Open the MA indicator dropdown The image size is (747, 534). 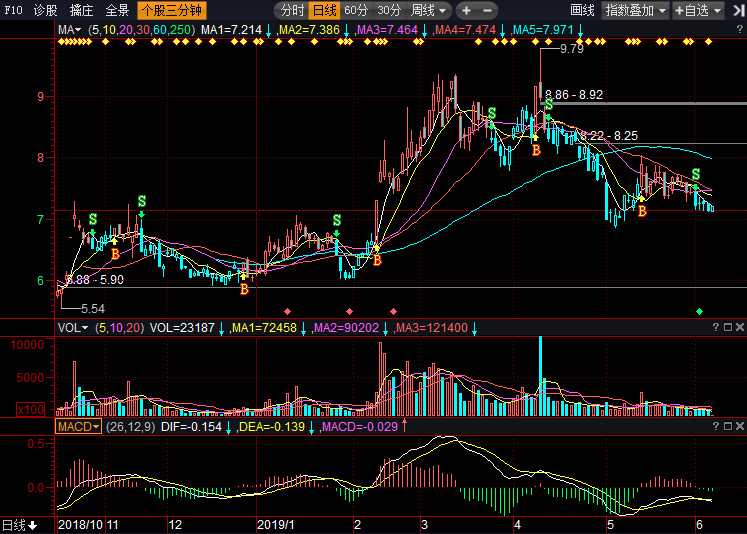coord(69,30)
